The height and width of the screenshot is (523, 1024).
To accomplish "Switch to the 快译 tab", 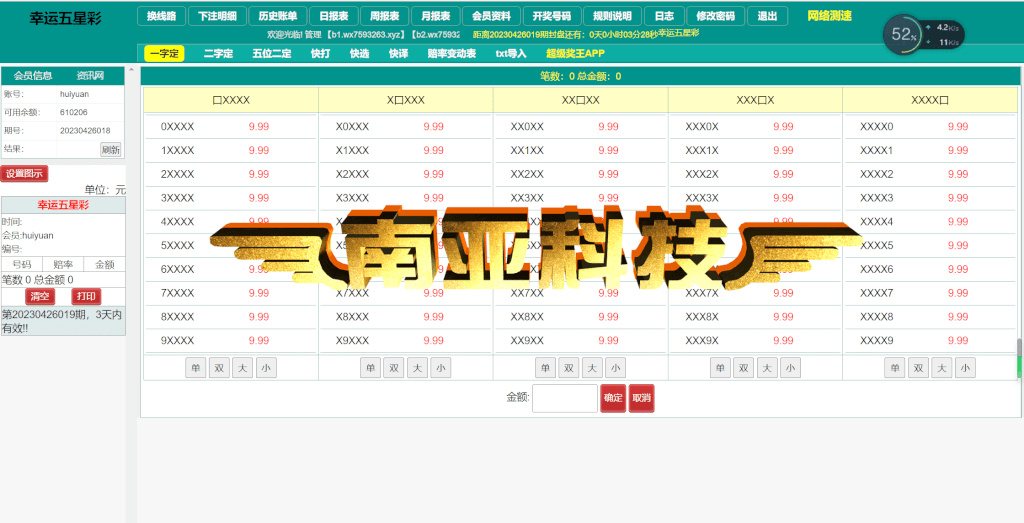I will (398, 54).
